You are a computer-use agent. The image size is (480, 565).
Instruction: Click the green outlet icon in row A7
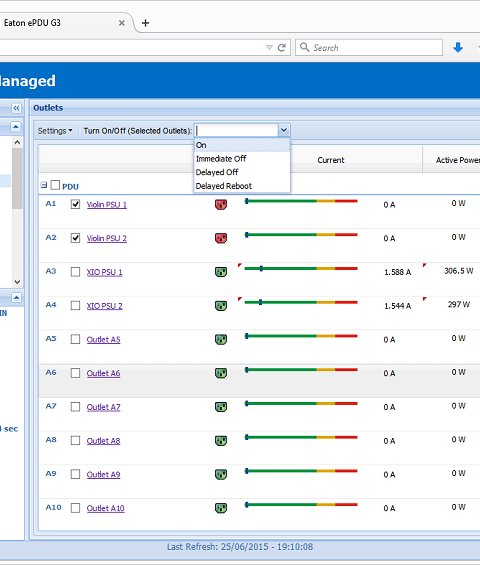coord(221,407)
